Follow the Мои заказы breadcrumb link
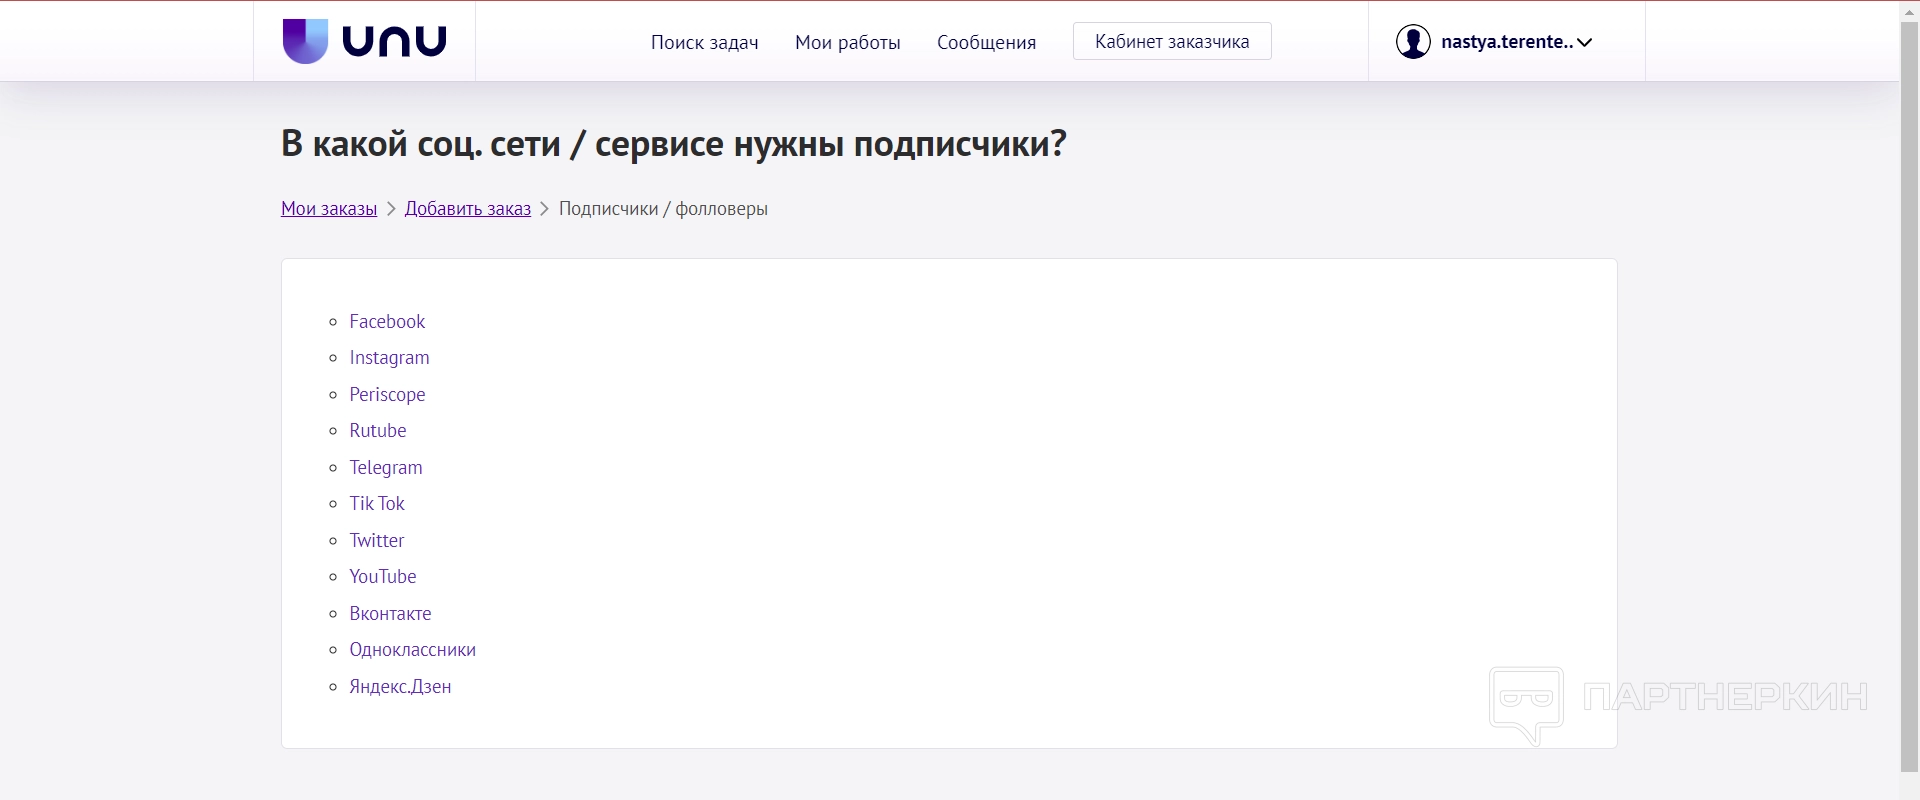The height and width of the screenshot is (800, 1920). (329, 208)
